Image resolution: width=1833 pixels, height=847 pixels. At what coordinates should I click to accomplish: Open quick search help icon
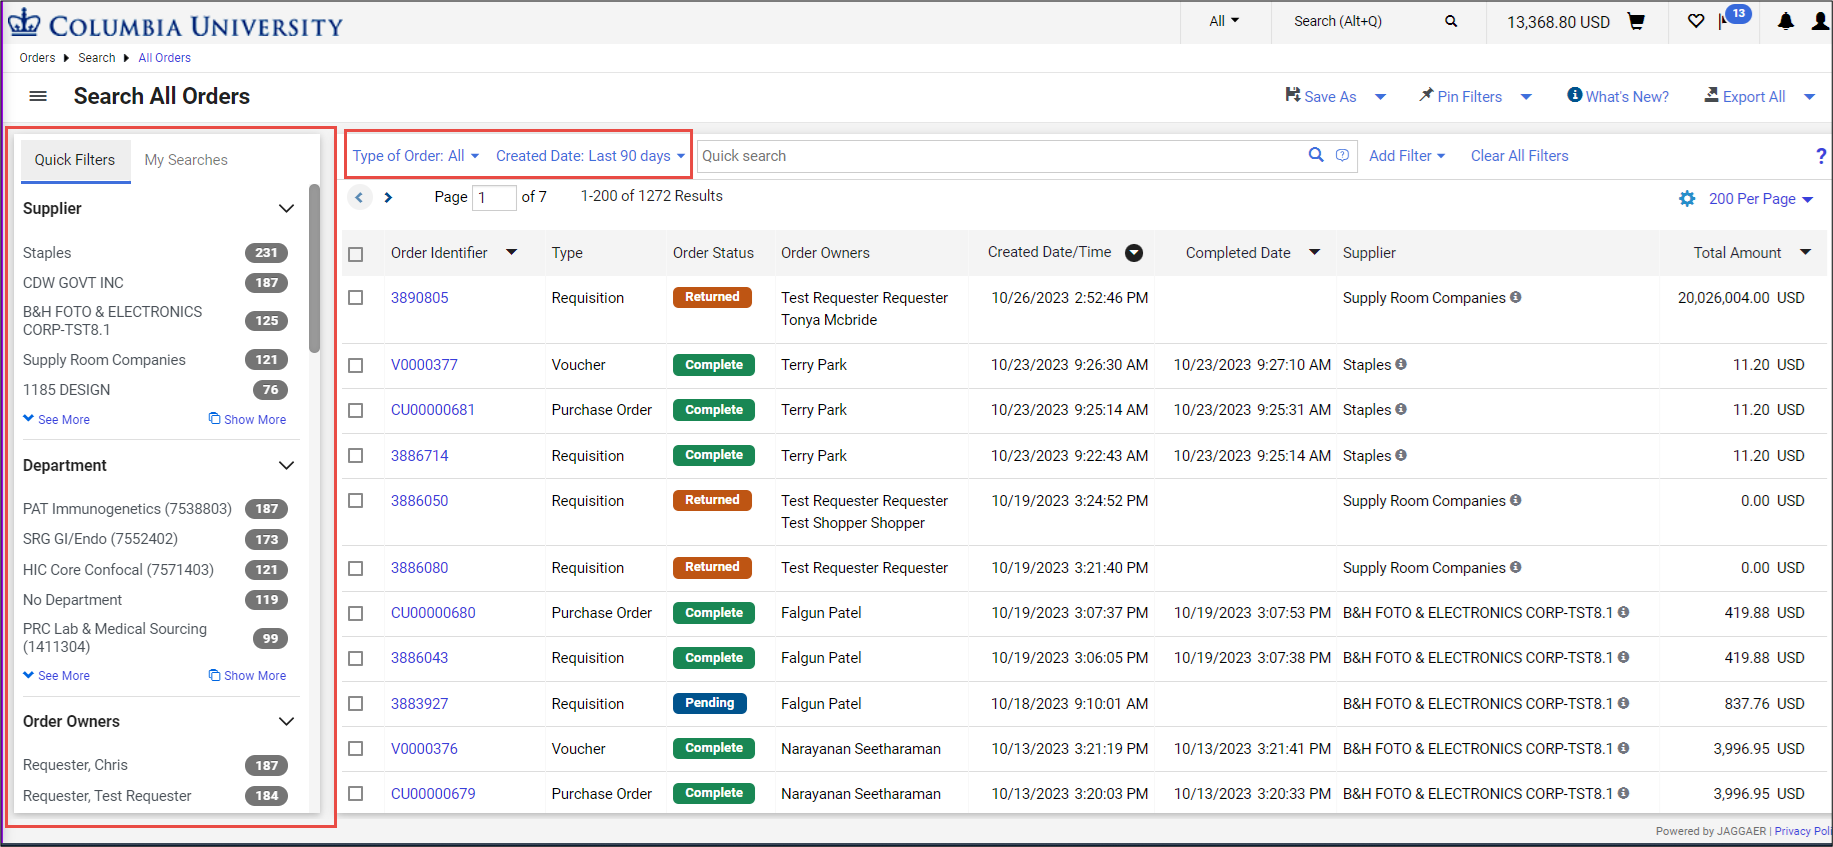point(1342,155)
